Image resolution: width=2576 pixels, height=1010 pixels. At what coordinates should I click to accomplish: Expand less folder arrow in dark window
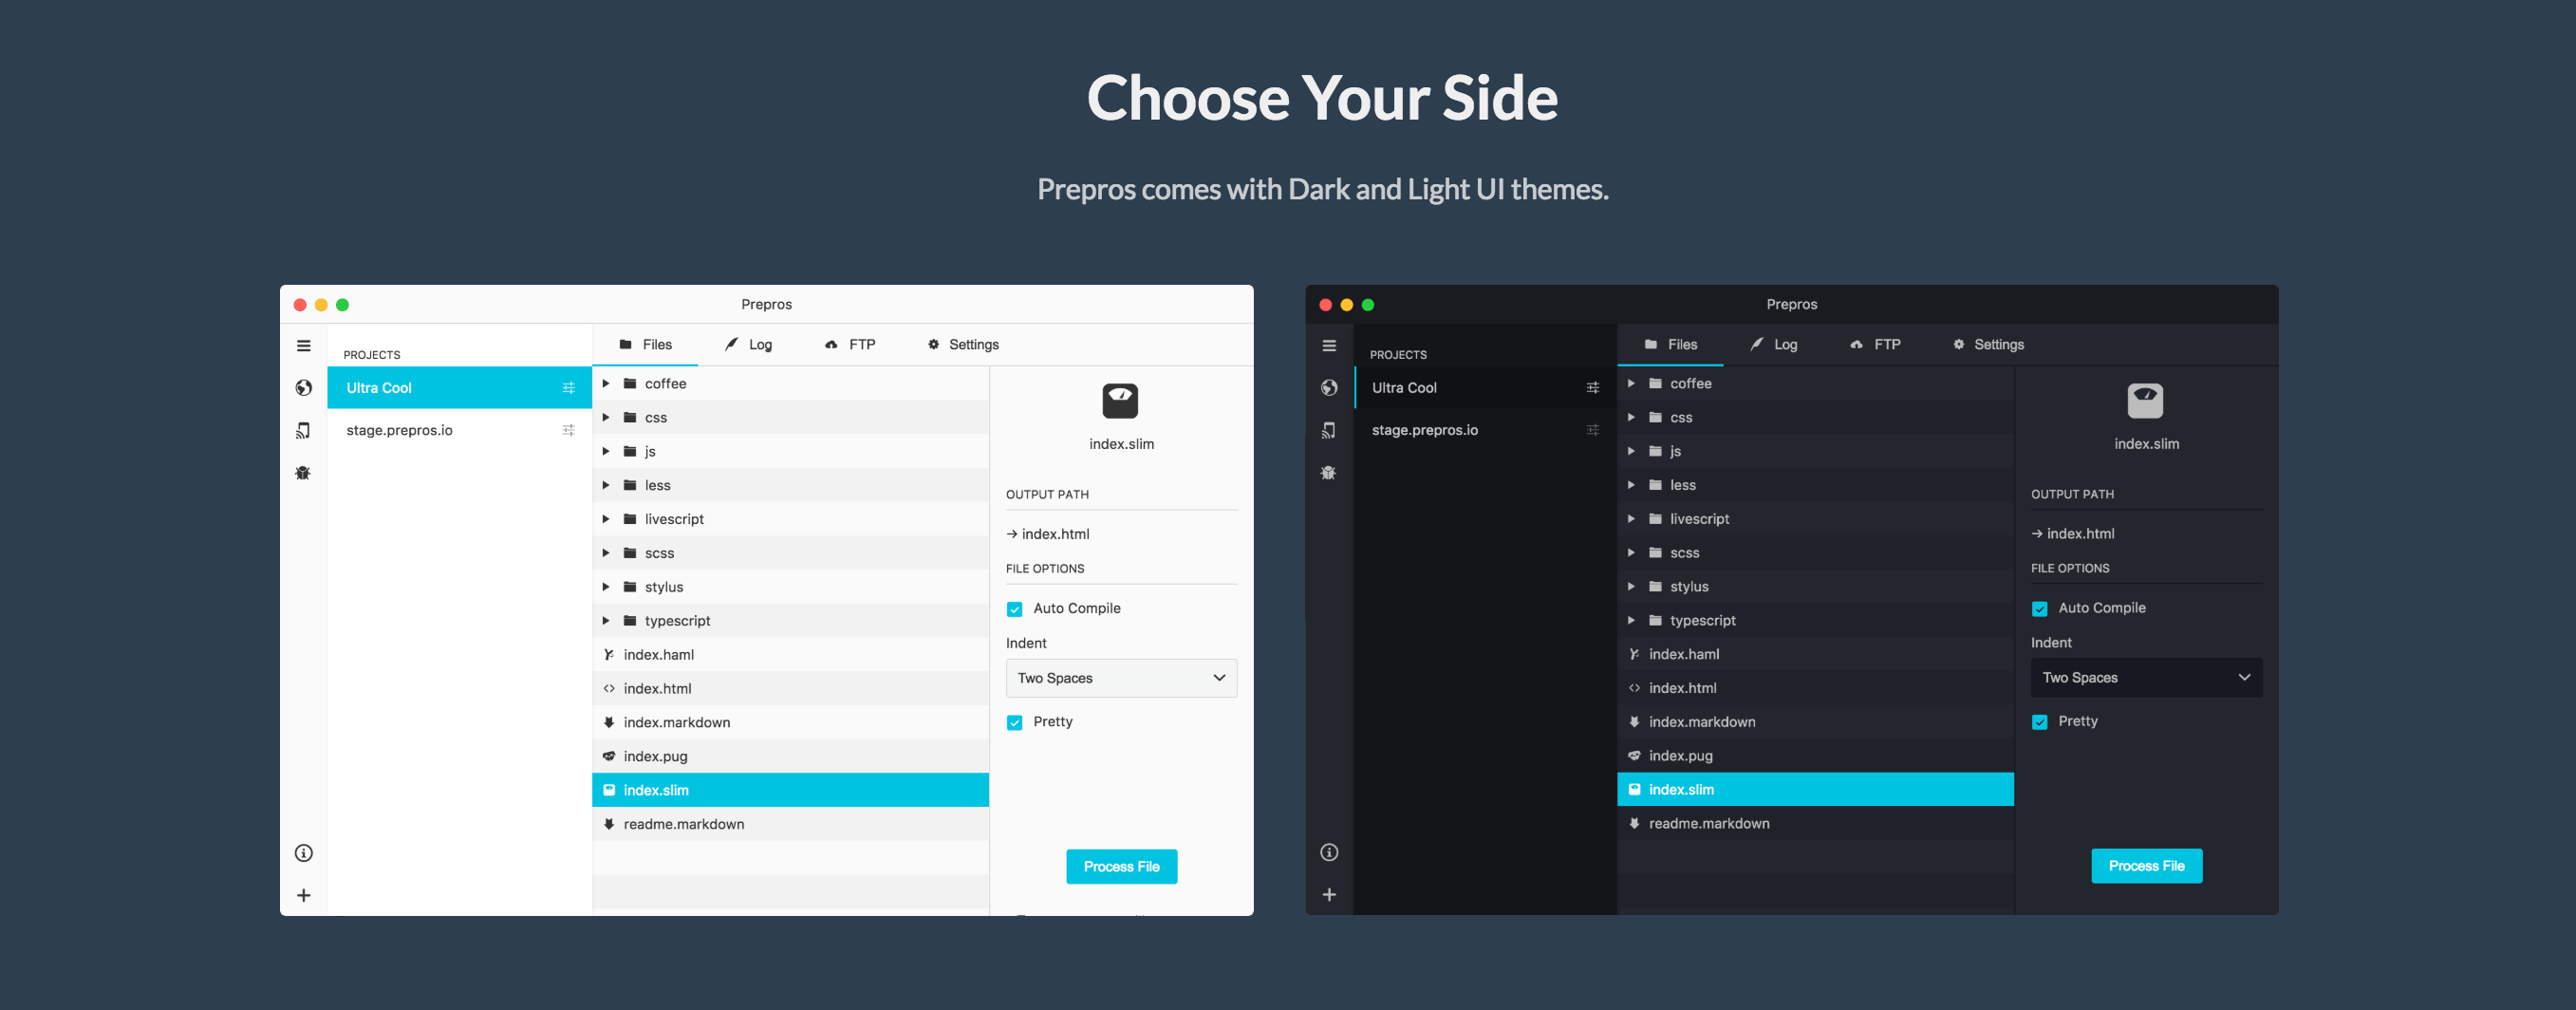1631,485
